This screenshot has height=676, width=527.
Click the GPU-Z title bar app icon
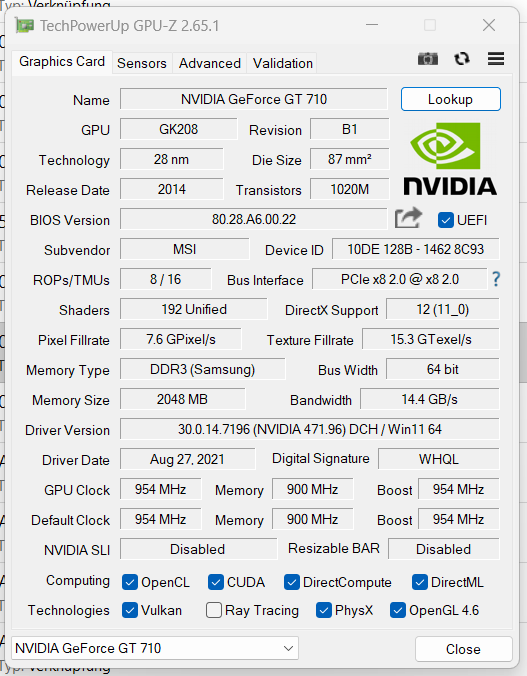point(25,26)
